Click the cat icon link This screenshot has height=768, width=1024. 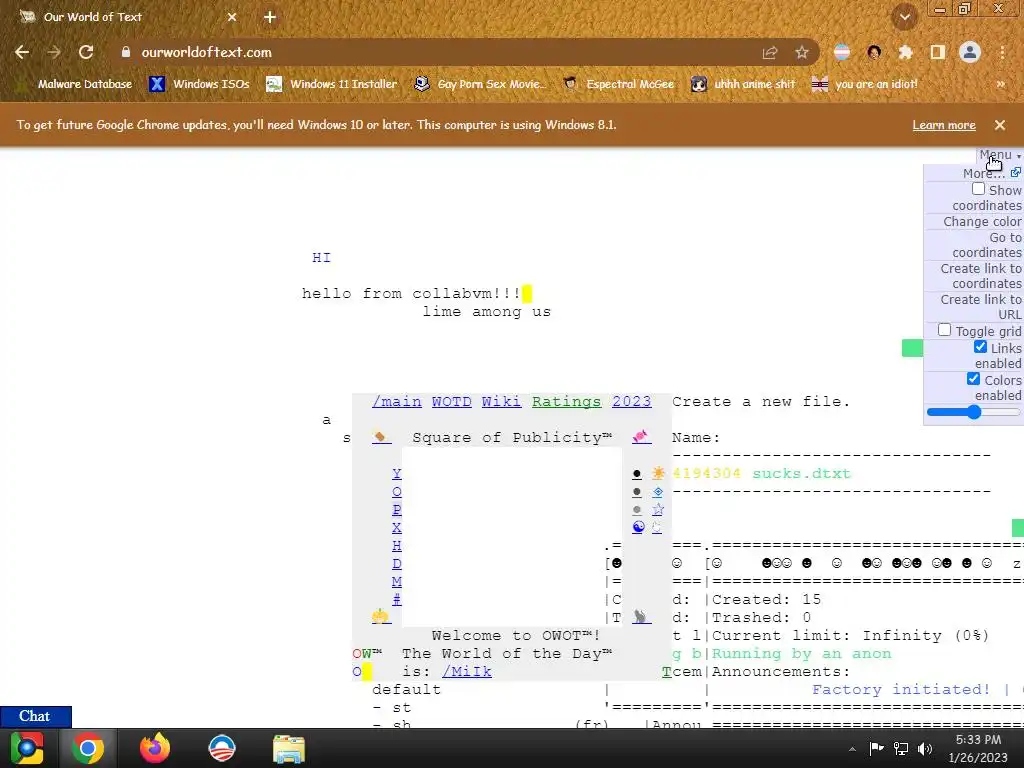coord(641,617)
